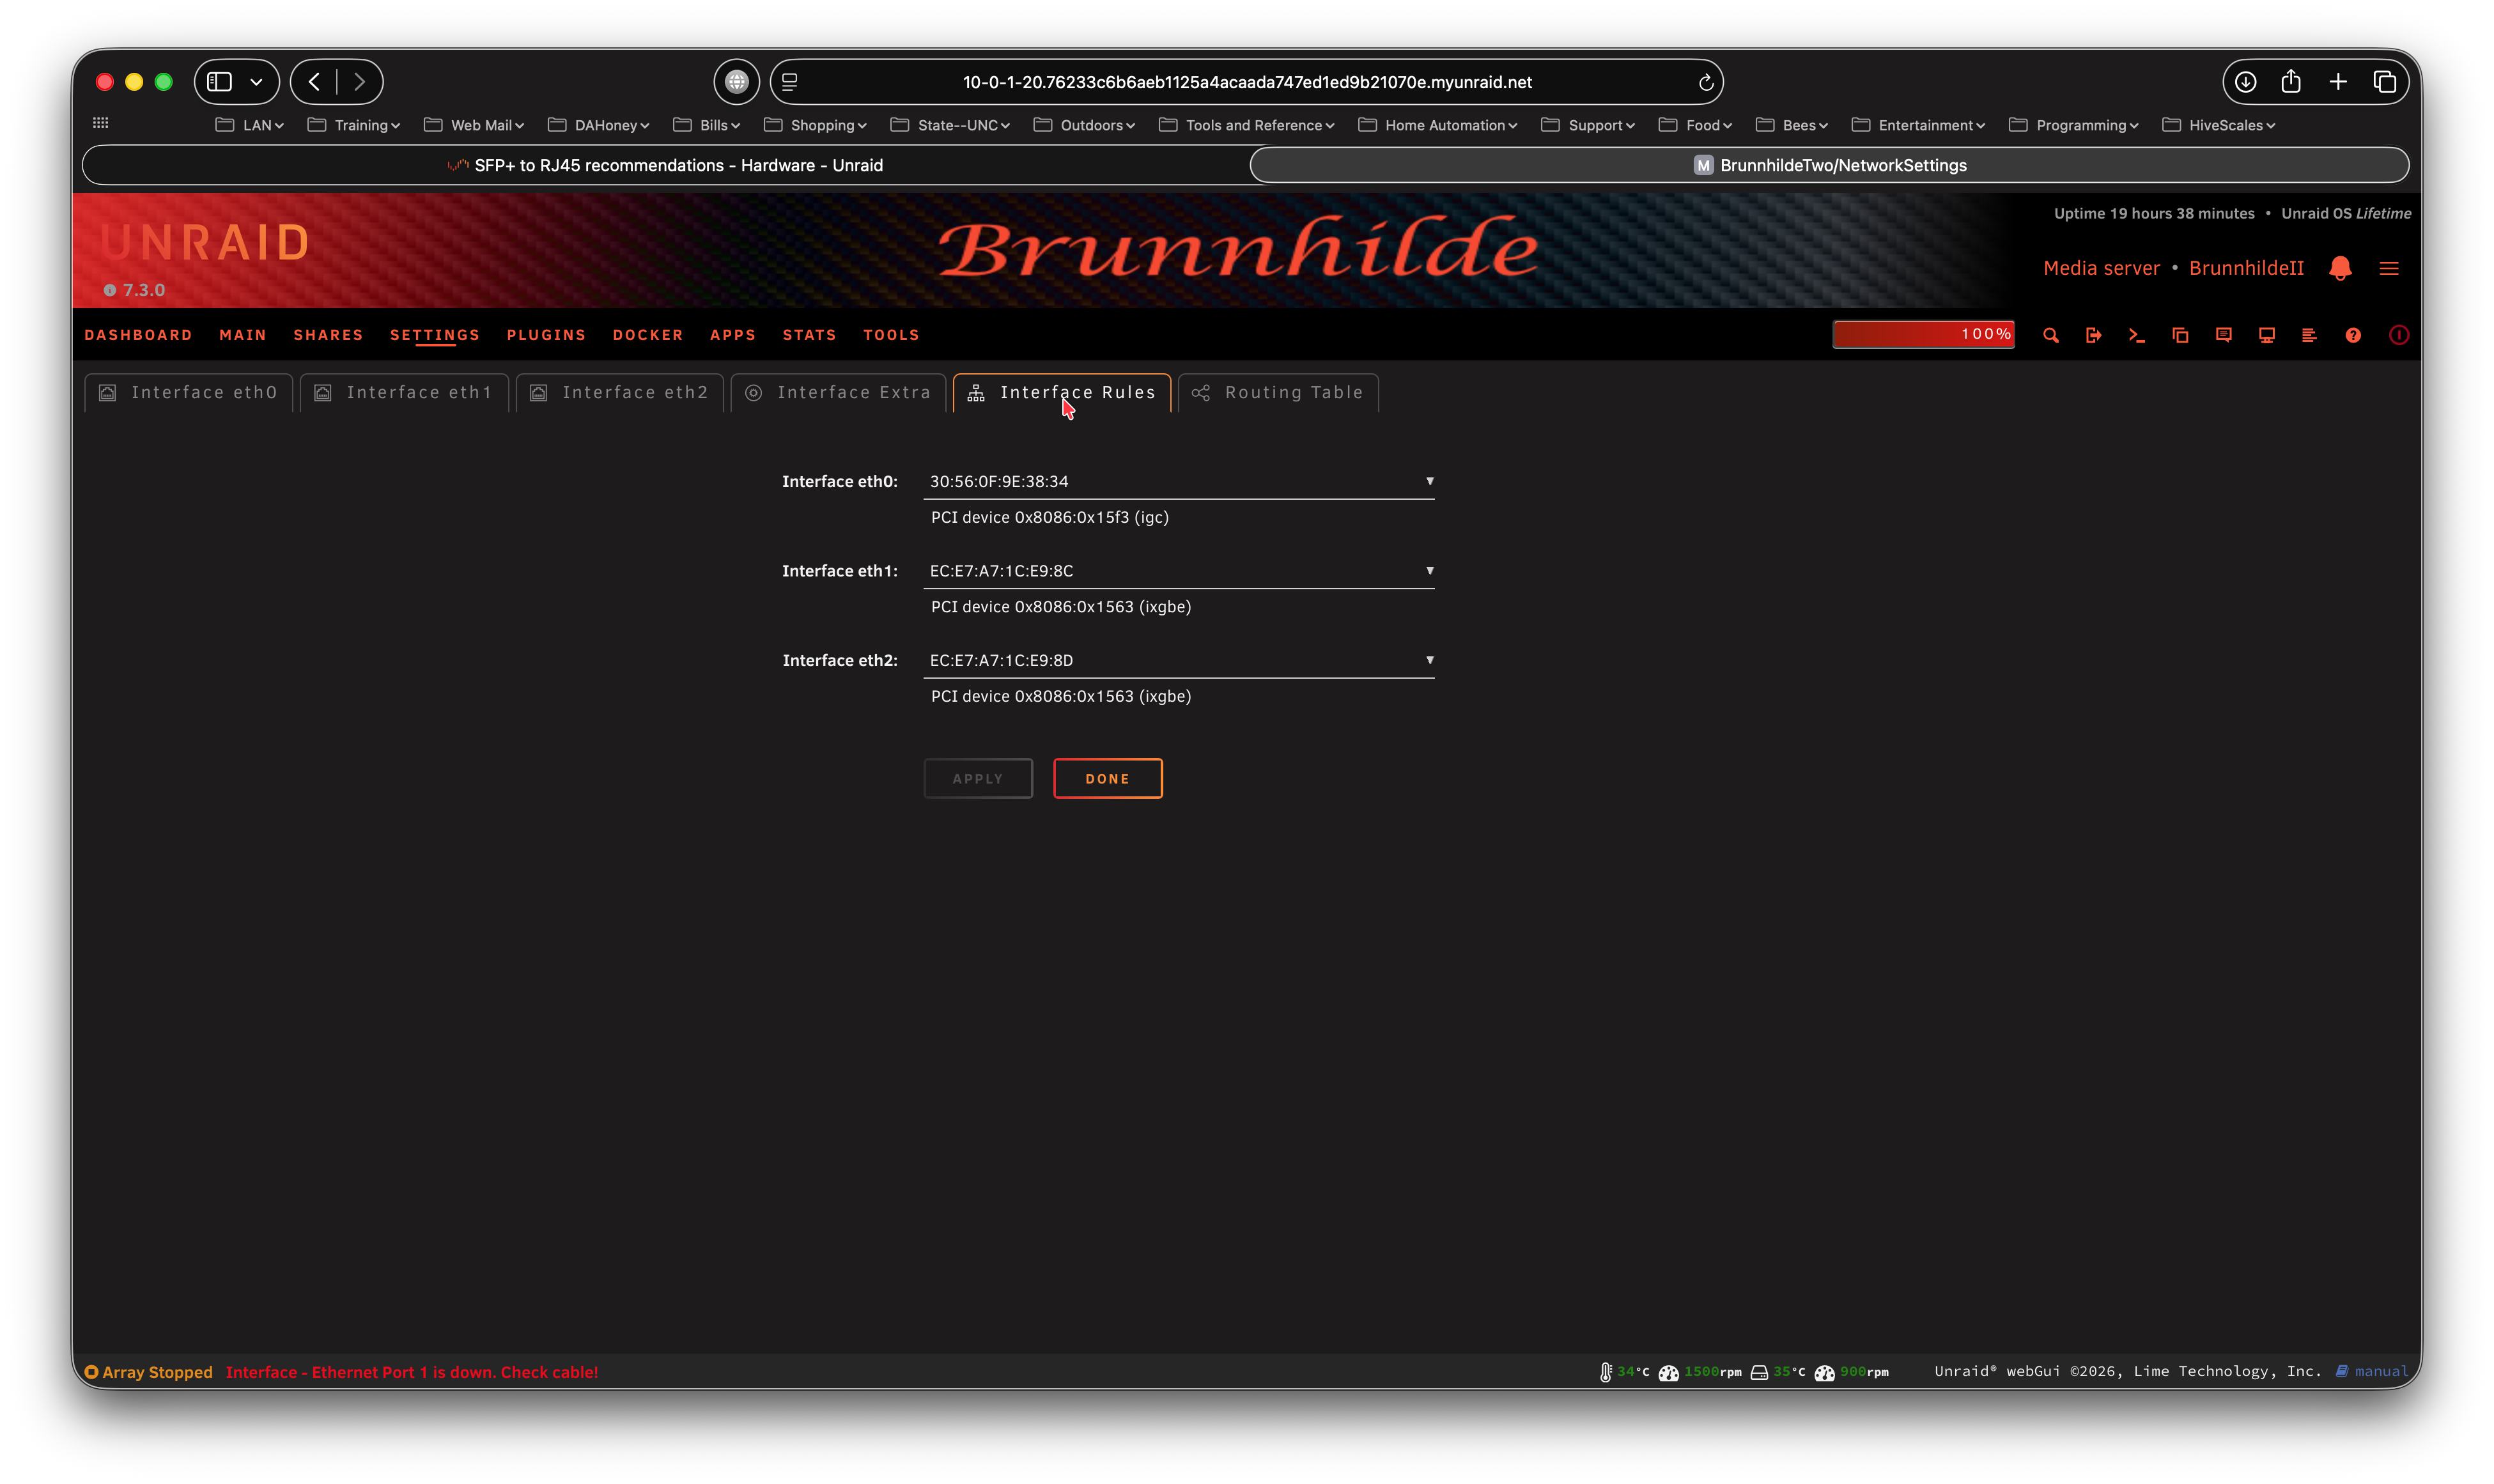The image size is (2494, 1484).
Task: Open the Interface Extra tab
Action: pyautogui.click(x=838, y=393)
